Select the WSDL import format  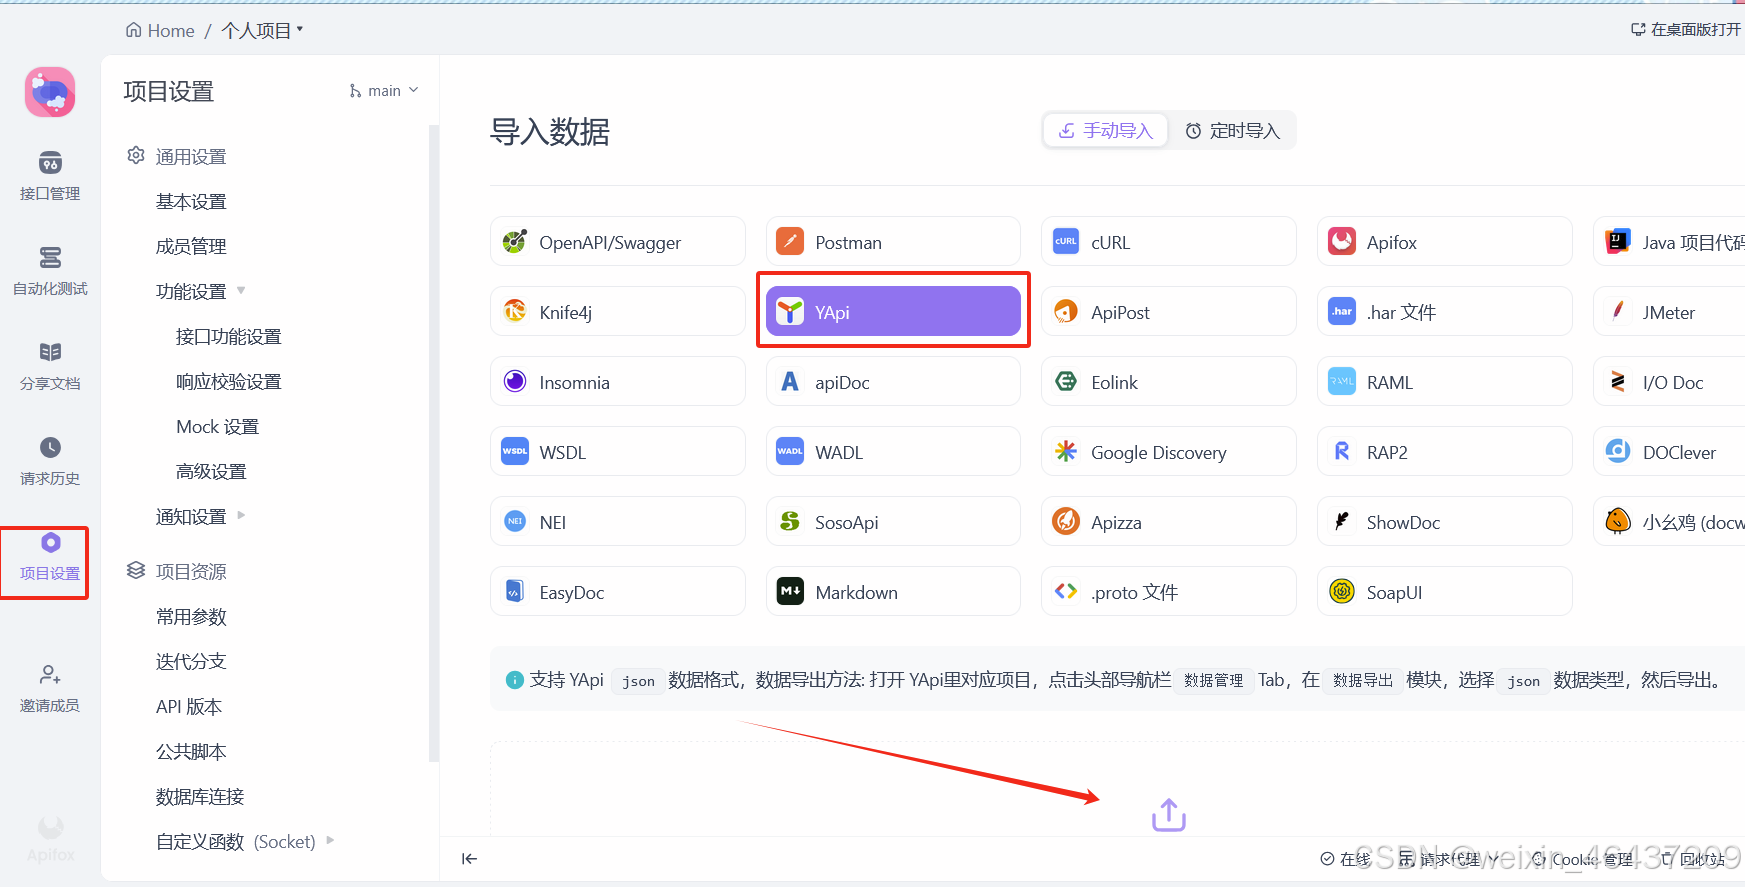(x=618, y=452)
